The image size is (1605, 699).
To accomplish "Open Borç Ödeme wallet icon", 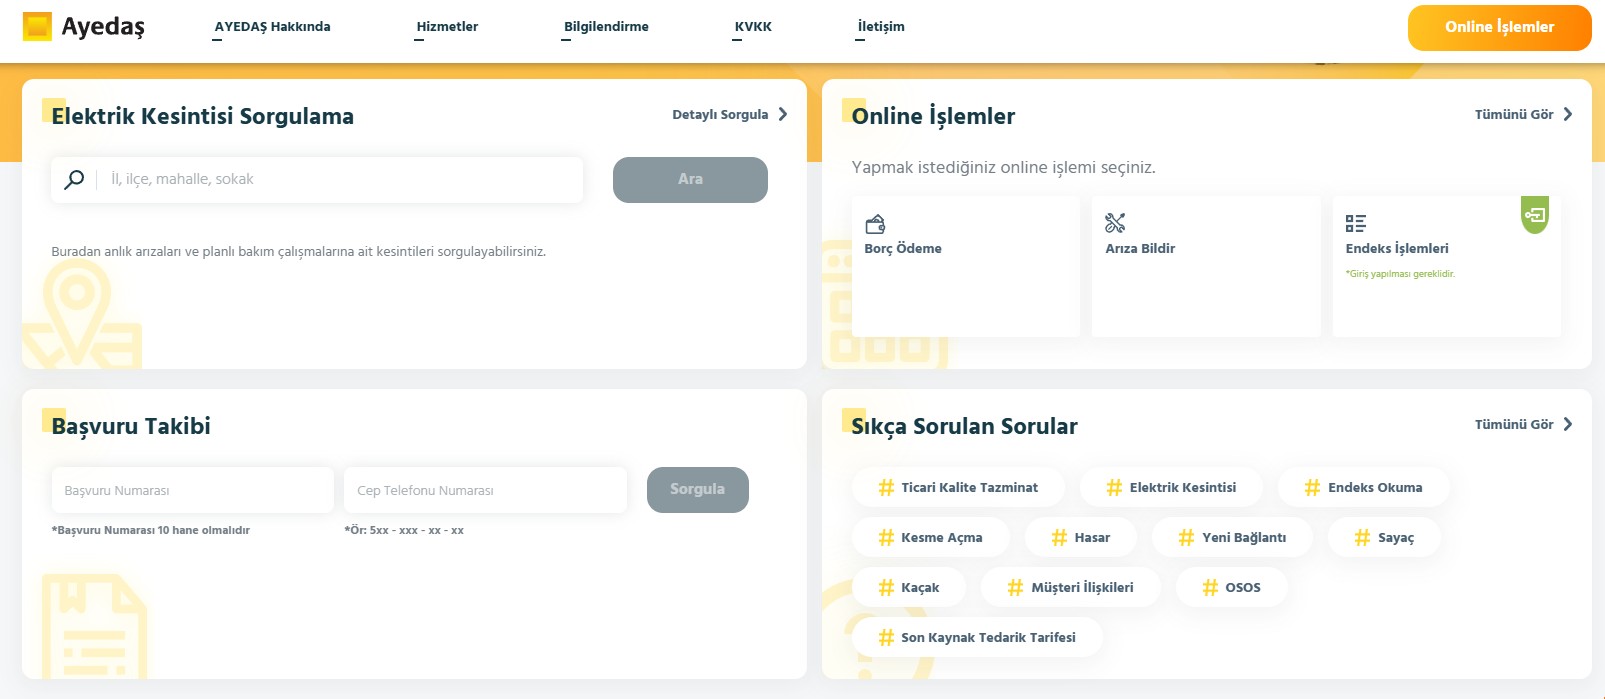I will (875, 223).
